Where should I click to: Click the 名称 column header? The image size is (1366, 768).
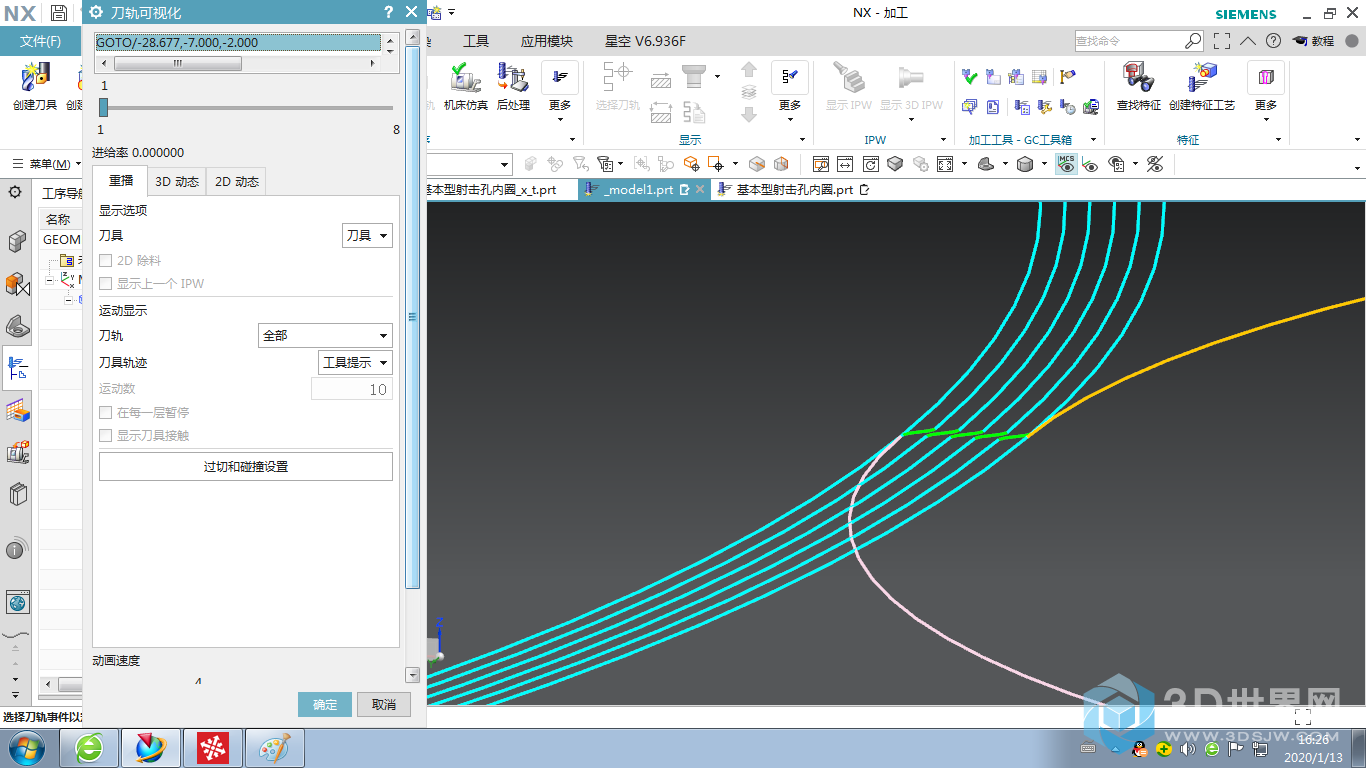(58, 219)
